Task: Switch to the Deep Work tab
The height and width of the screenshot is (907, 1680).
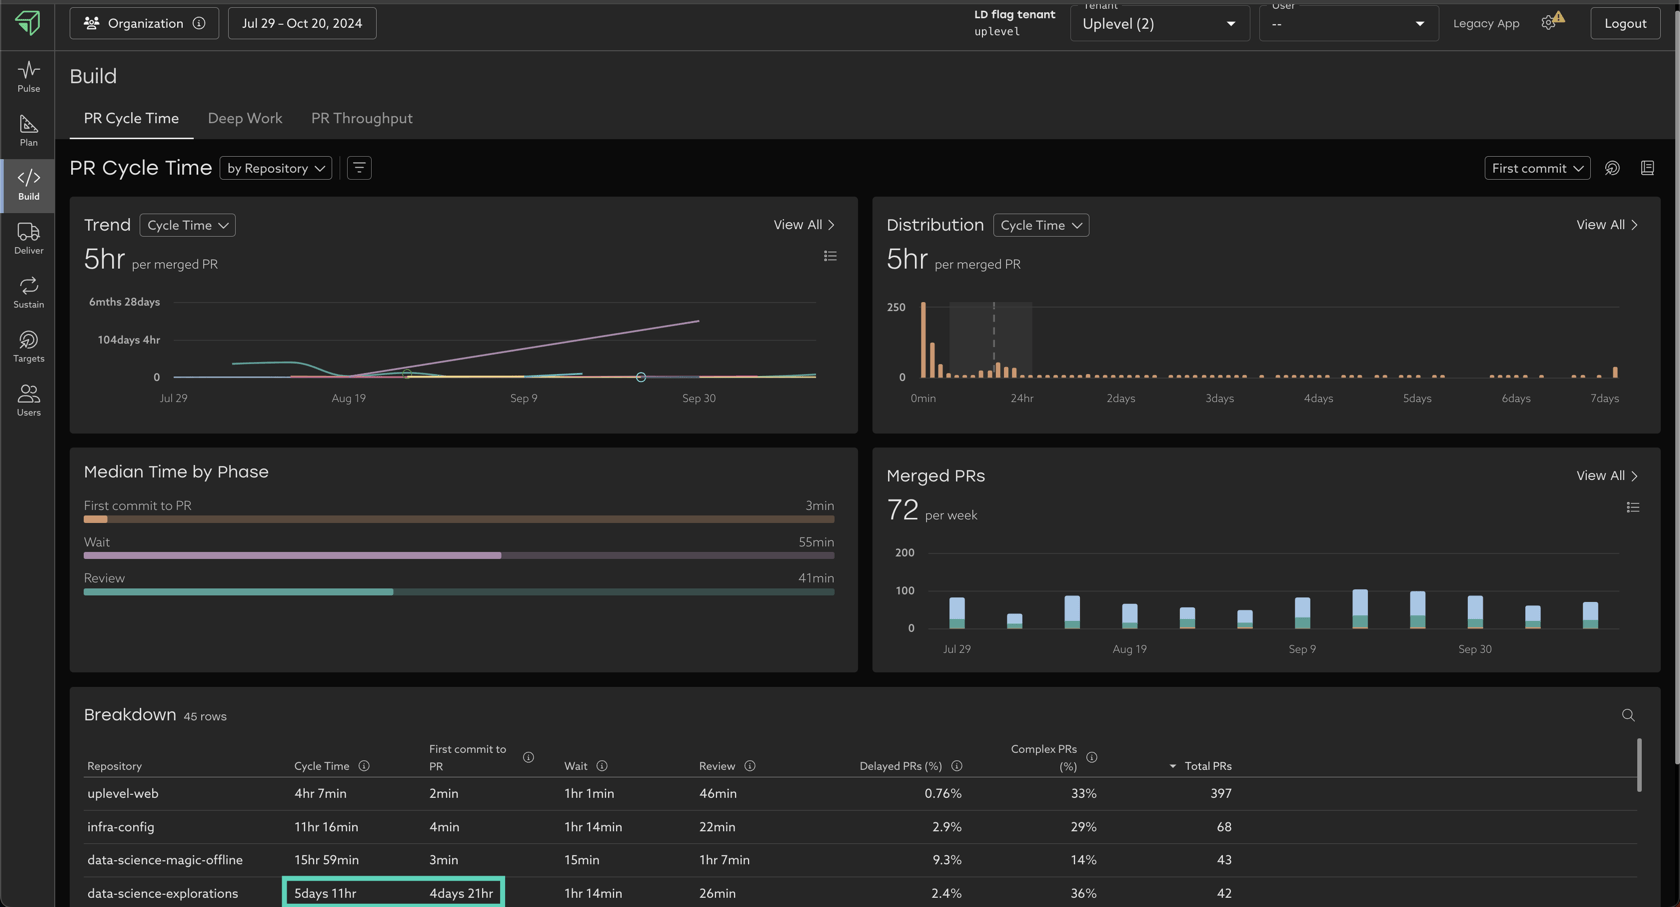Action: coord(245,118)
